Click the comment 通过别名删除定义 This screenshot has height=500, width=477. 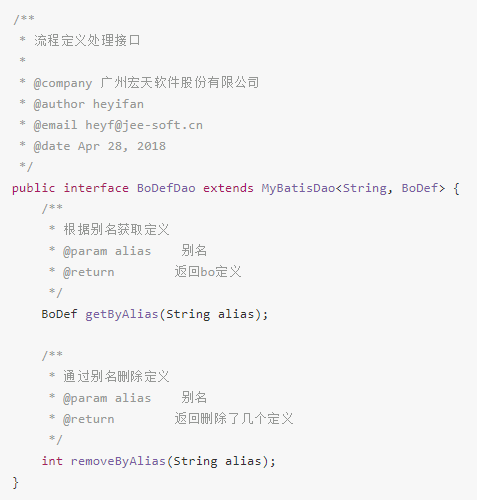pyautogui.click(x=116, y=376)
